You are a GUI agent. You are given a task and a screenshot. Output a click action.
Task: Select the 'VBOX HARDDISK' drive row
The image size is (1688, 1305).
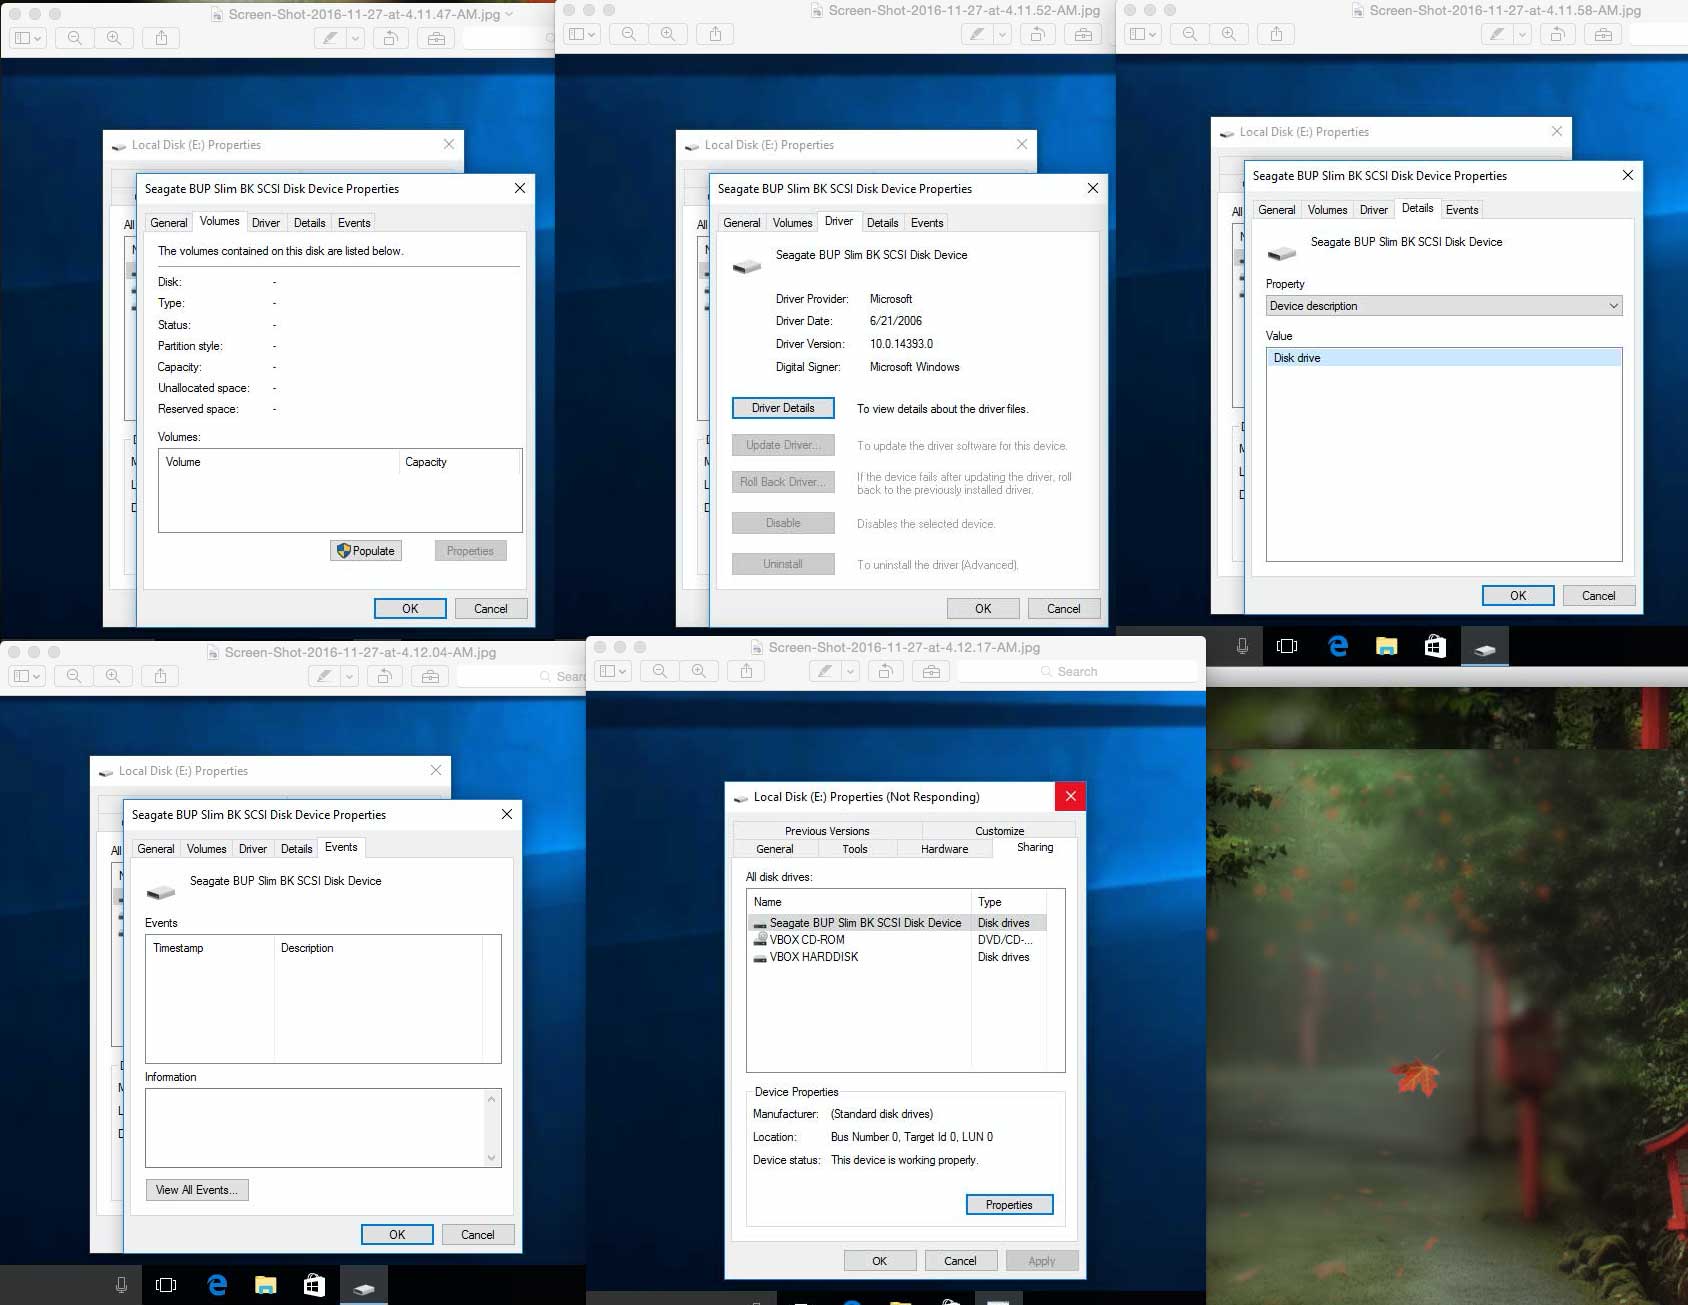(x=897, y=957)
